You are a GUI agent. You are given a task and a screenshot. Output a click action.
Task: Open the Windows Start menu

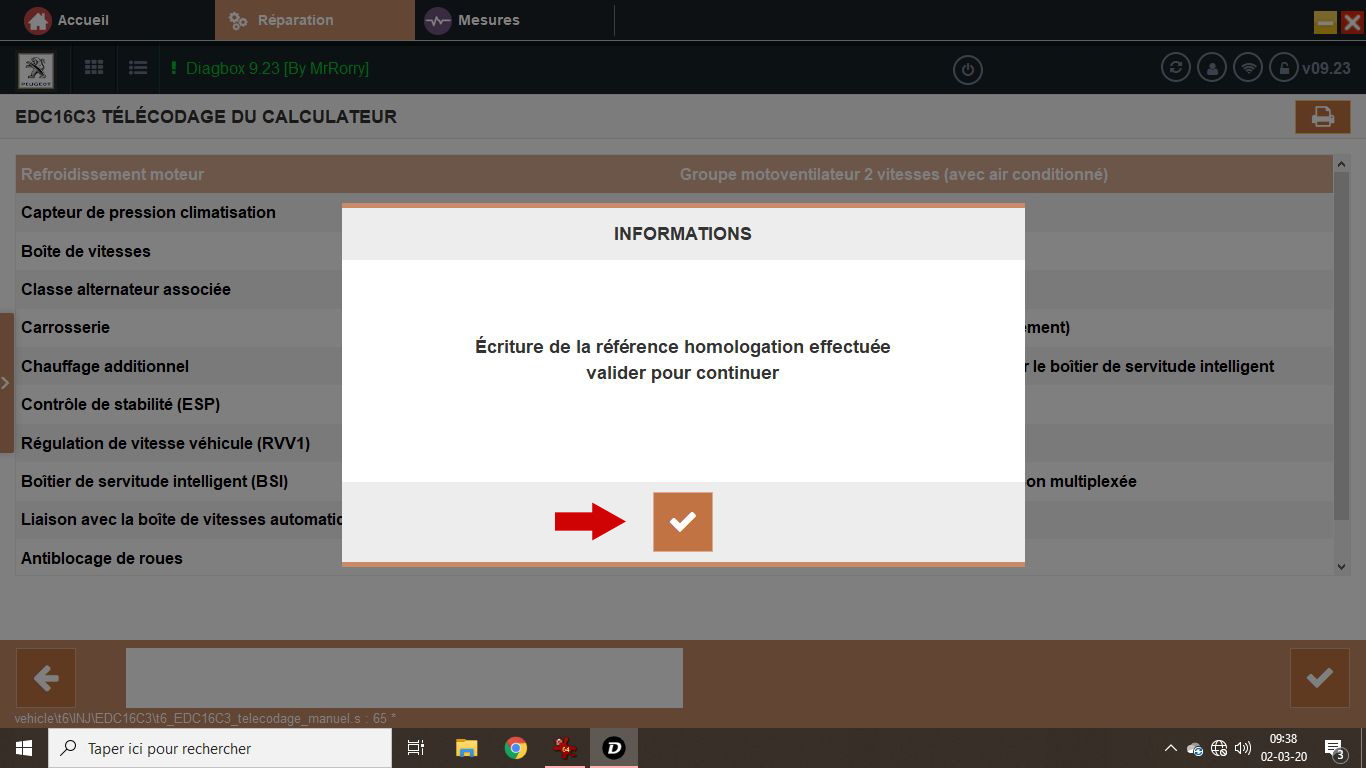point(24,748)
